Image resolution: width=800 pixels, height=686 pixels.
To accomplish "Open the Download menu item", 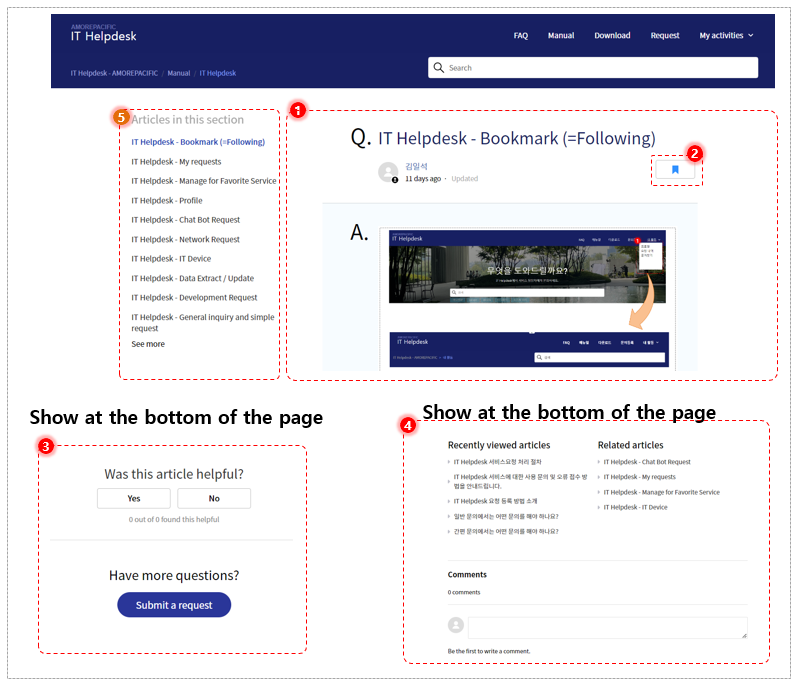I will [612, 35].
